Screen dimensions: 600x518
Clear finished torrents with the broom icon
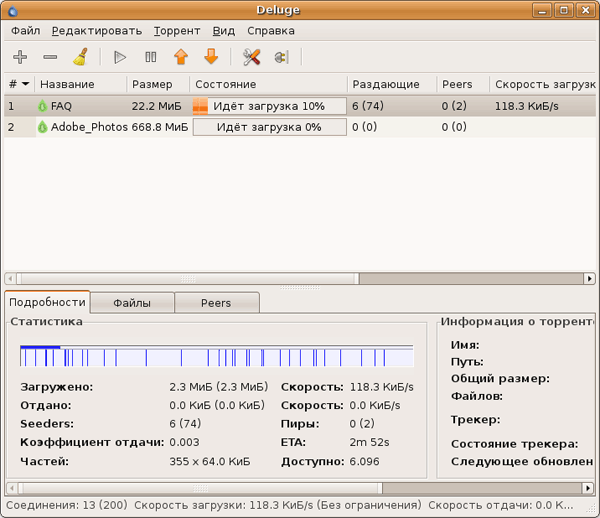click(81, 57)
